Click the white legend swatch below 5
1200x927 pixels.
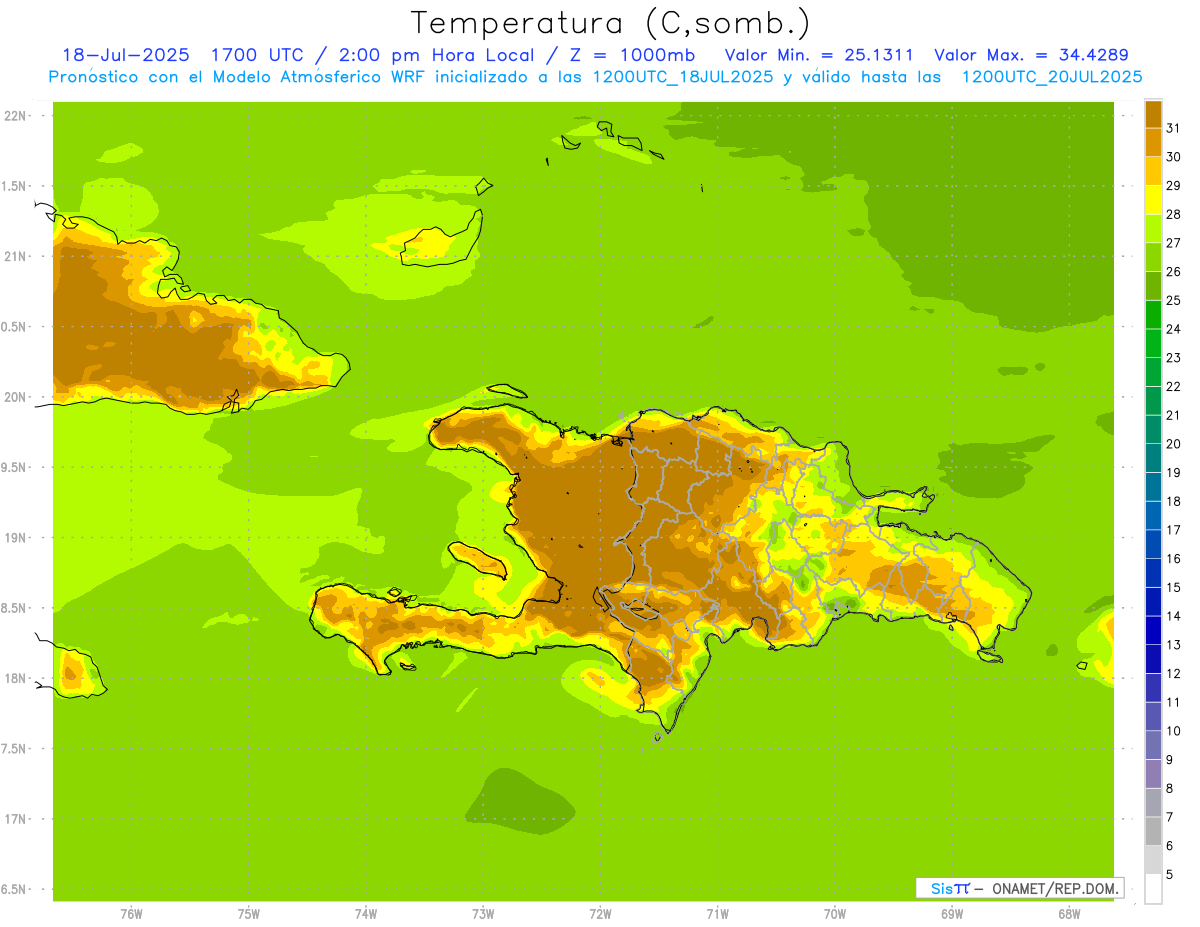[x=1153, y=889]
